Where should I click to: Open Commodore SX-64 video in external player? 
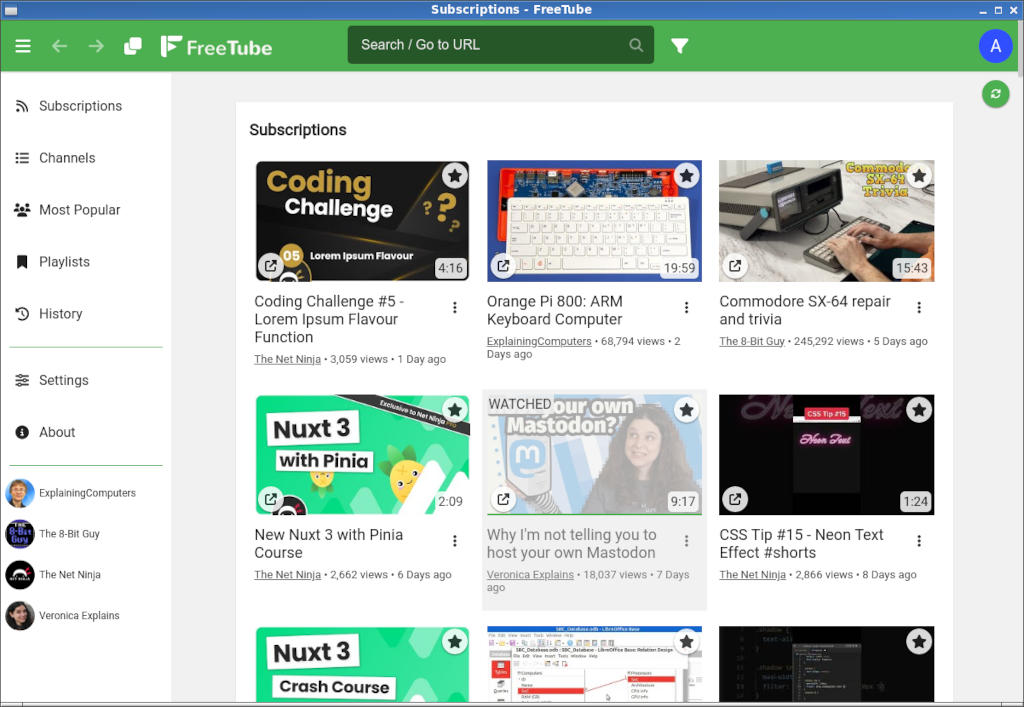[735, 266]
